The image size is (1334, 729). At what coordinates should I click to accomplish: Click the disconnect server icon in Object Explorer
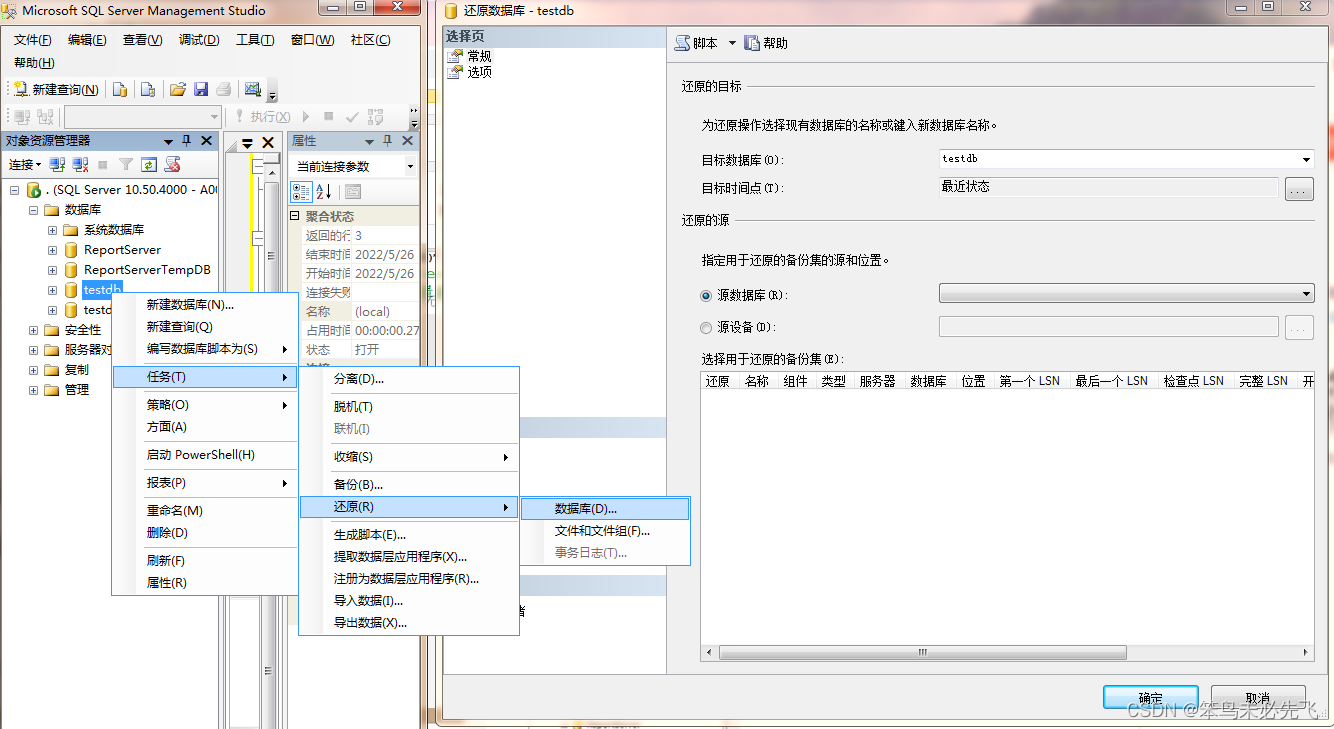click(x=78, y=164)
